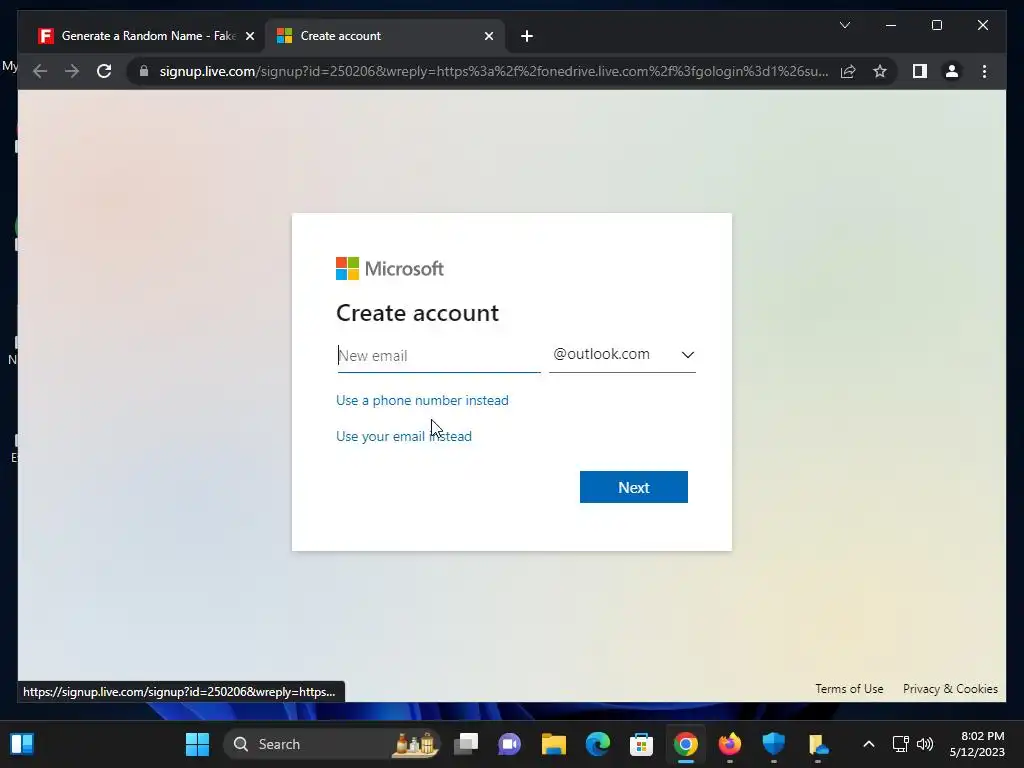Close the Generate a Random Name tab
The height and width of the screenshot is (768, 1024).
click(249, 36)
